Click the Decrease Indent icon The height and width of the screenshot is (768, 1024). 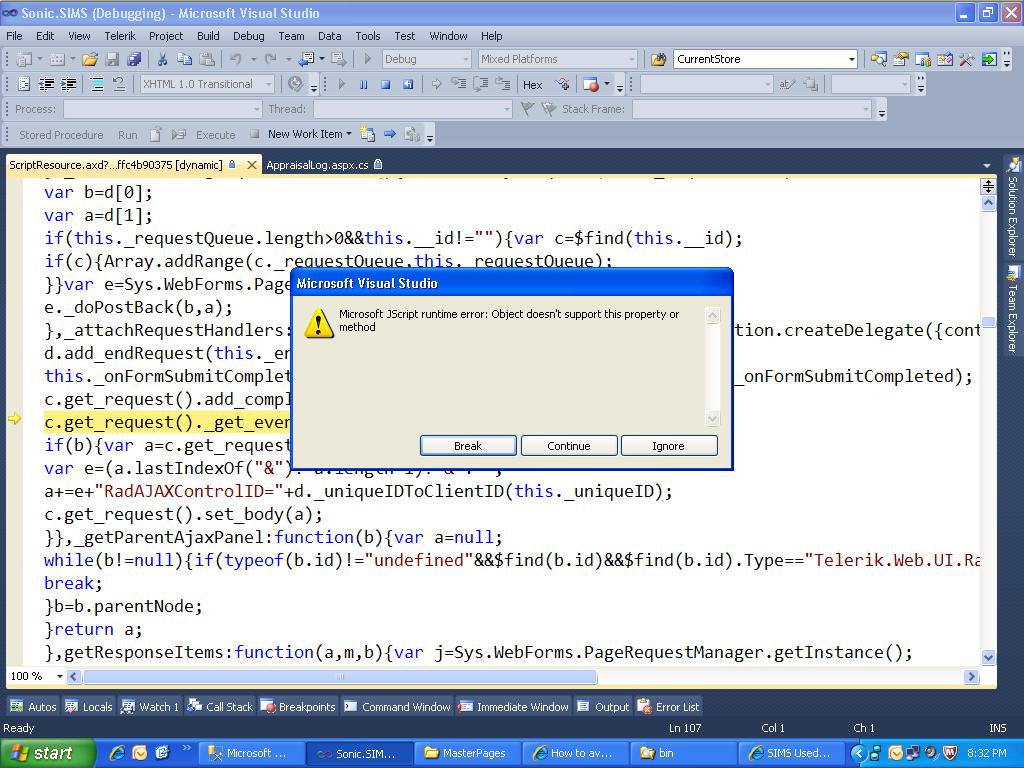click(46, 84)
